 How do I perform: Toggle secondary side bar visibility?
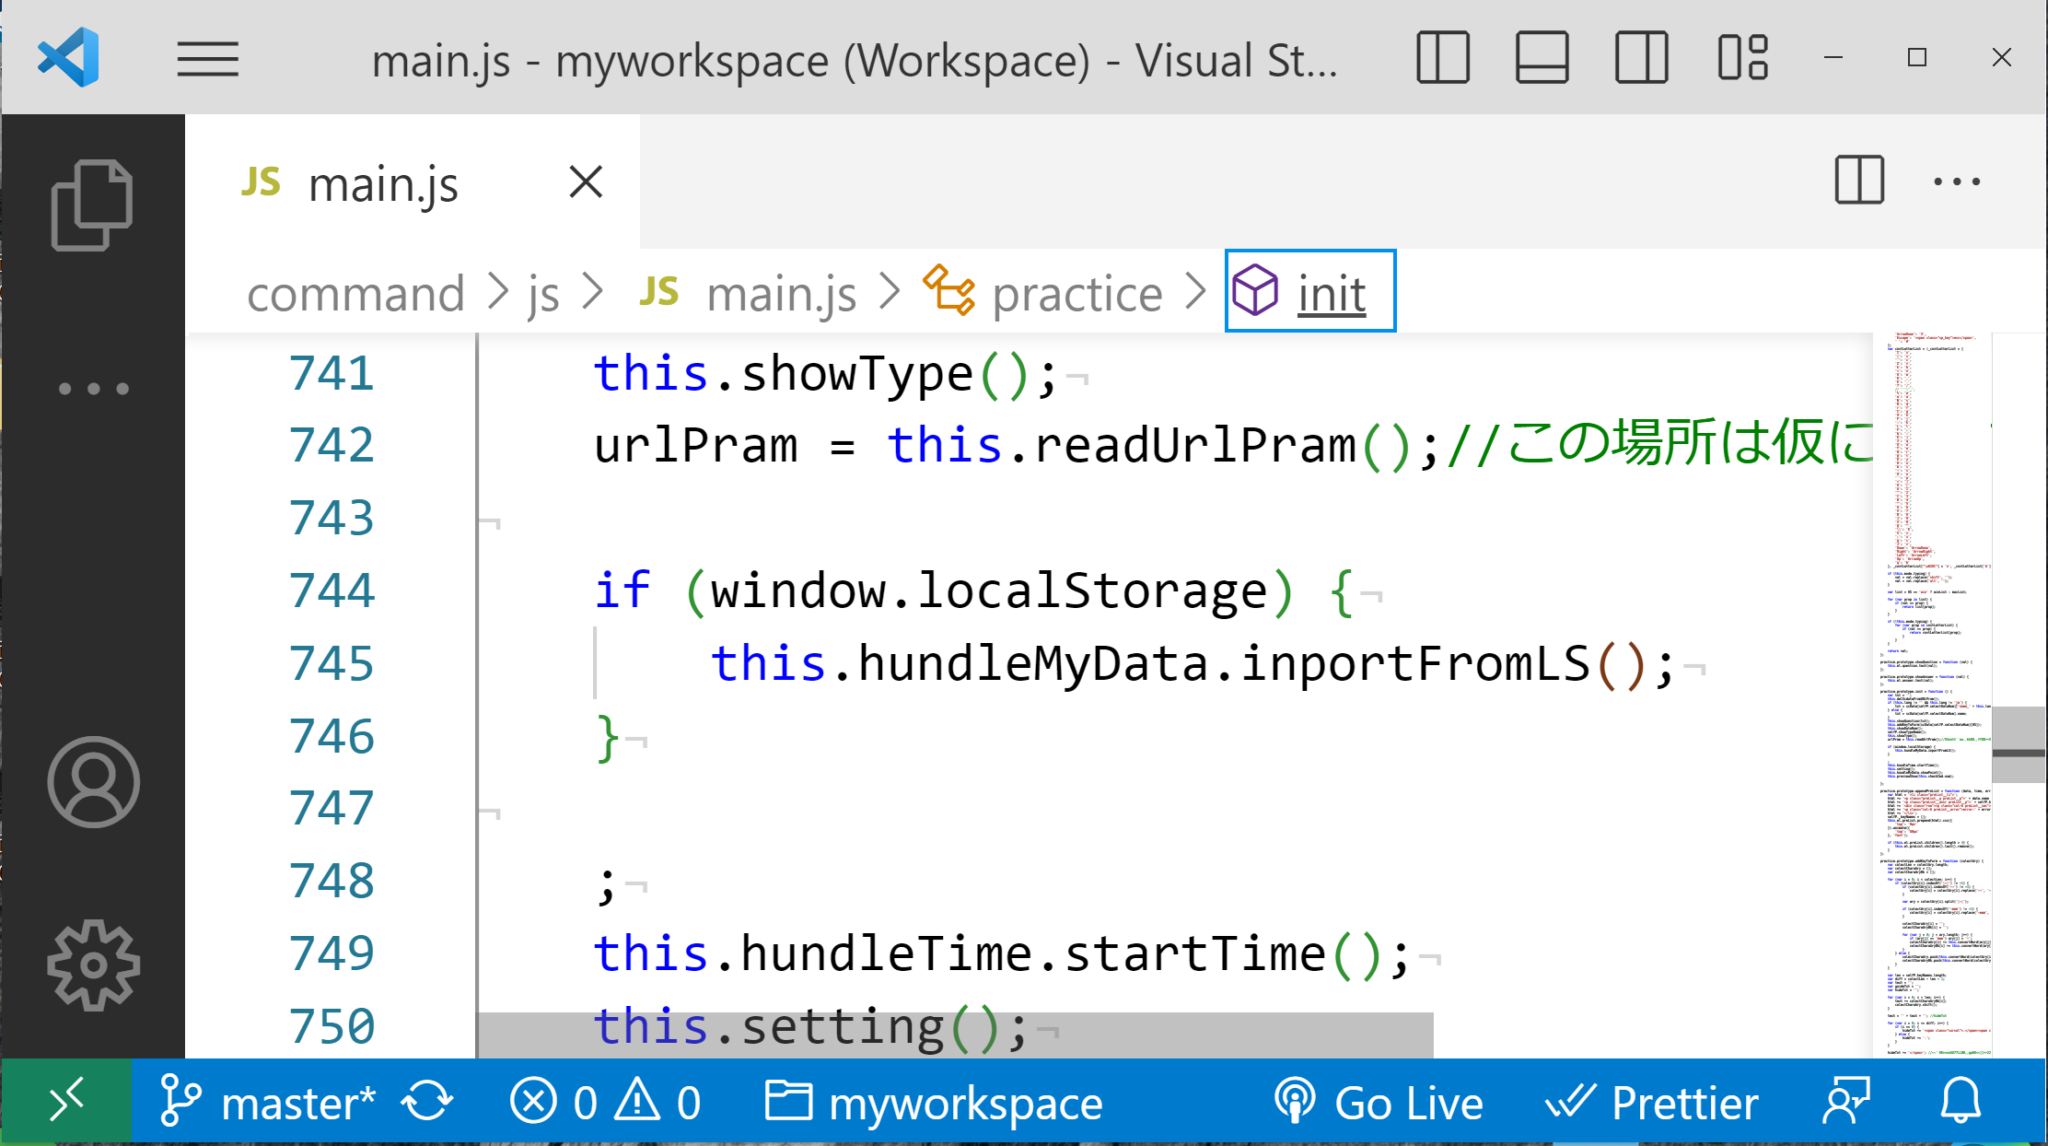1641,58
